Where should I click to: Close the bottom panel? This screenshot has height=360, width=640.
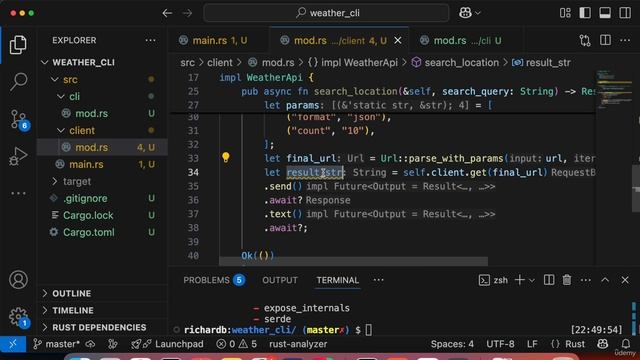[x=625, y=280]
